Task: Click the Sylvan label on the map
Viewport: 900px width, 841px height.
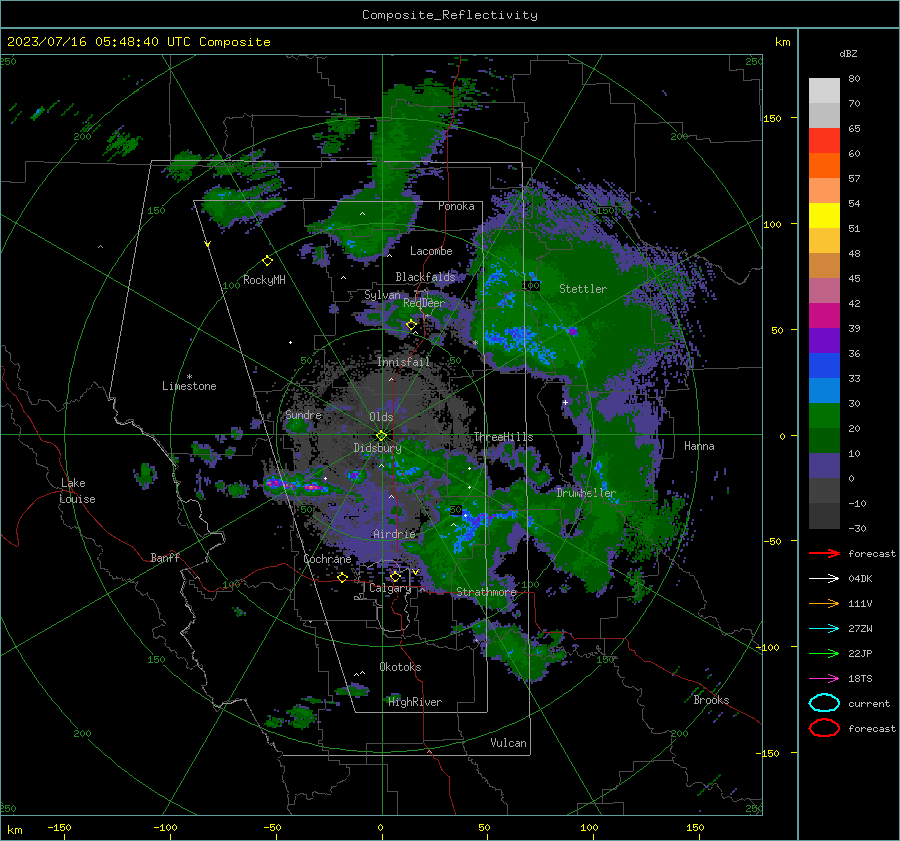Action: point(382,295)
